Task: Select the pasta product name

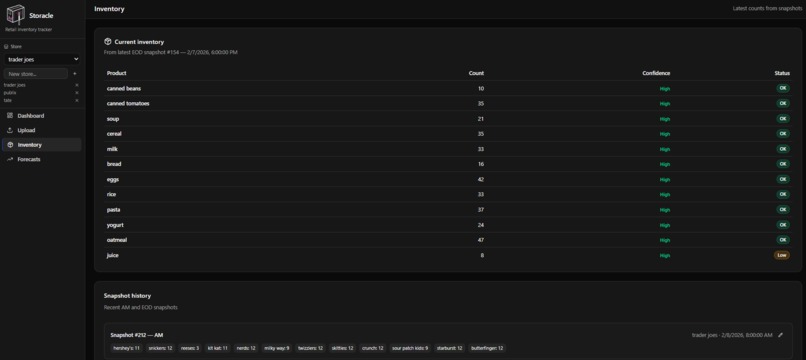Action: (x=114, y=210)
